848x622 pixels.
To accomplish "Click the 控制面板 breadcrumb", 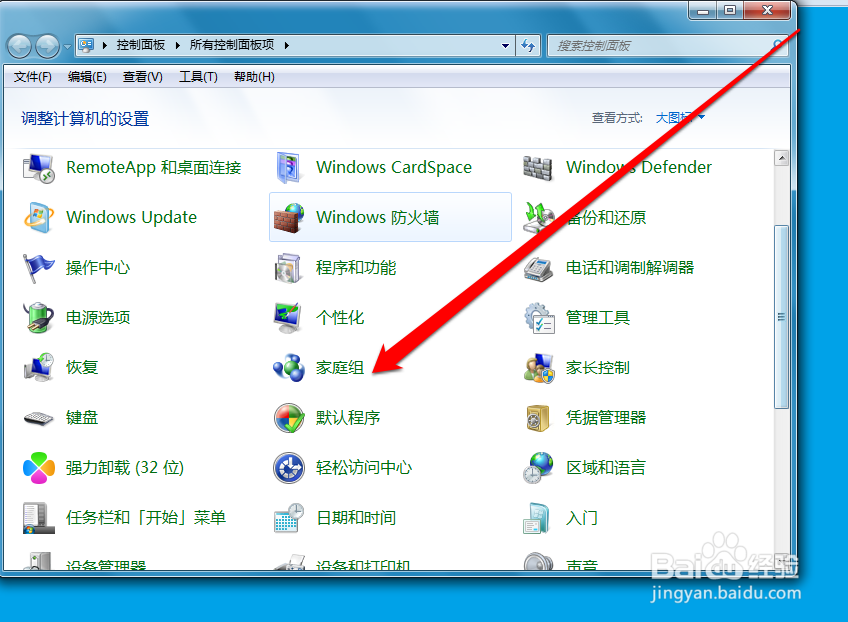I will coord(141,45).
